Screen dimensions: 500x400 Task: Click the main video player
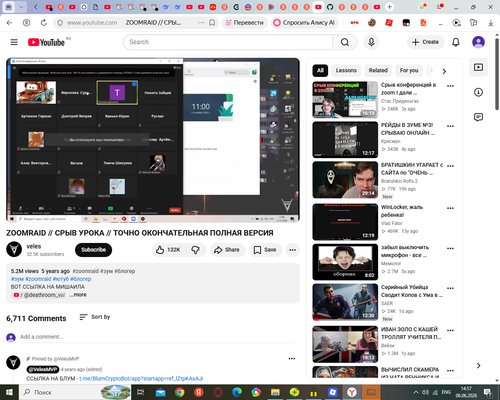(x=153, y=140)
